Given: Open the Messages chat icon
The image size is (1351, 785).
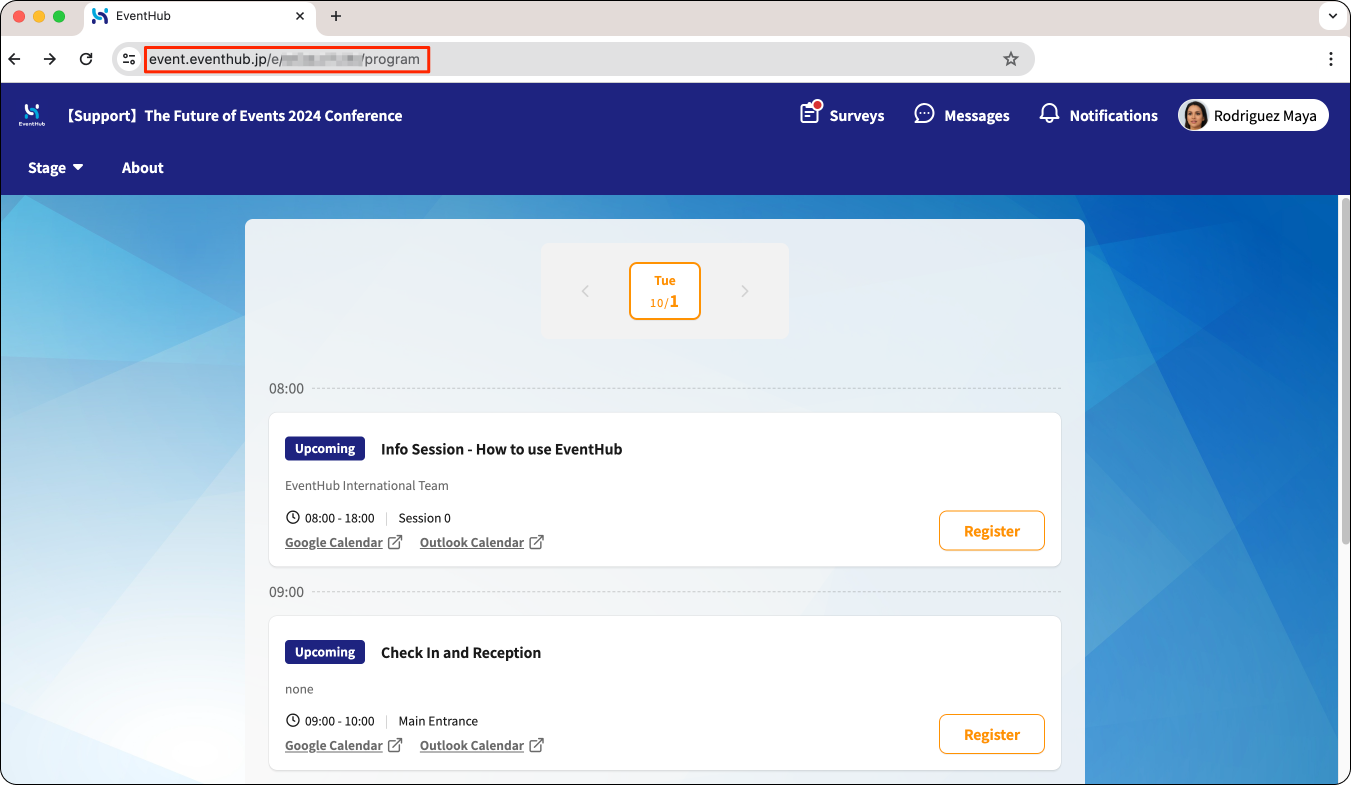Looking at the screenshot, I should point(925,114).
